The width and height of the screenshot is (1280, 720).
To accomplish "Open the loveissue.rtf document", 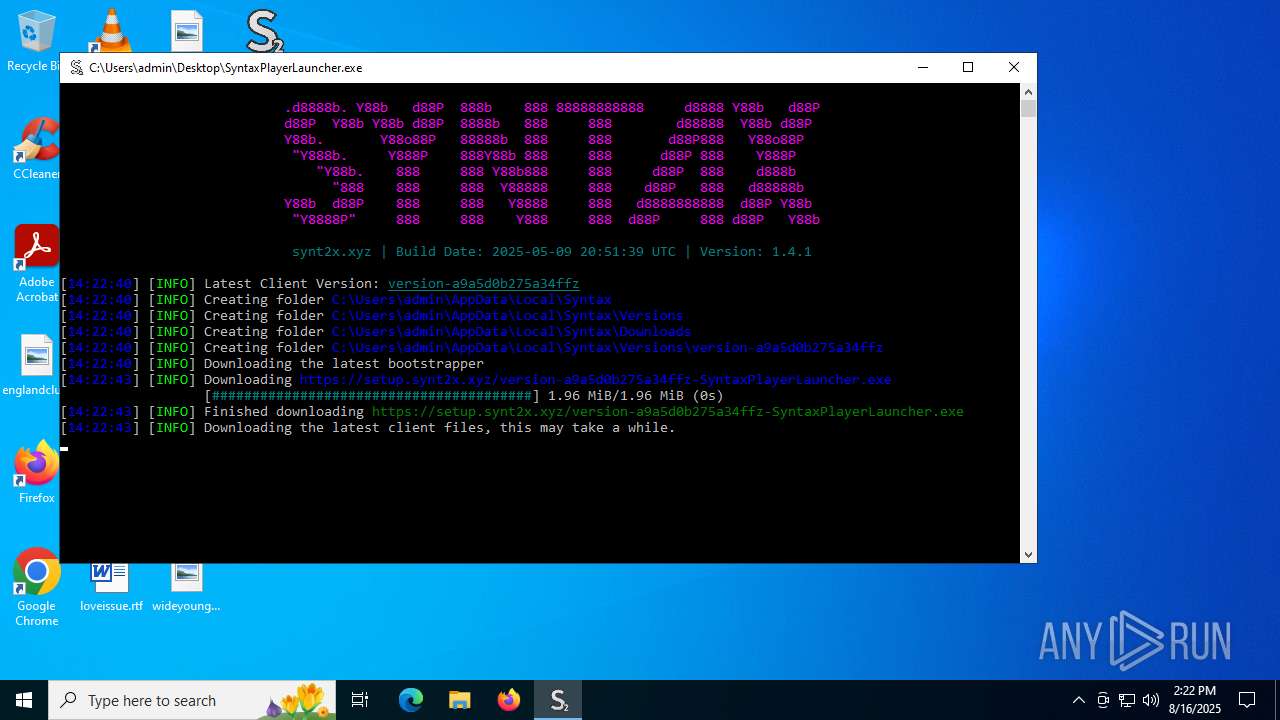I will click(x=110, y=588).
